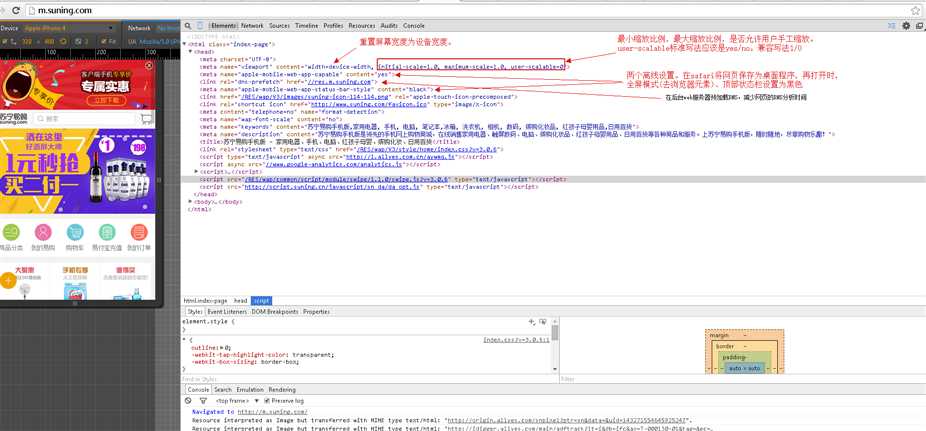Open DevTools settings gear icon
This screenshot has height=431, width=926.
[x=907, y=26]
